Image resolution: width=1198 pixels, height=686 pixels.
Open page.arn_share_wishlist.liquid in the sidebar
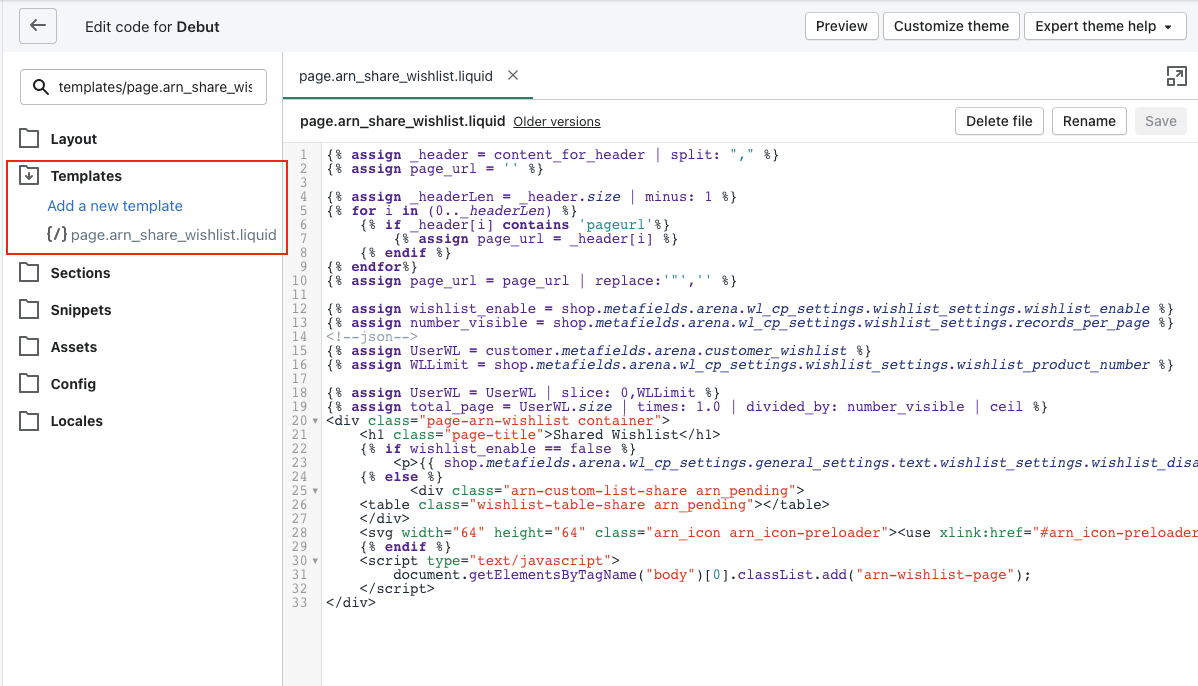pos(173,235)
